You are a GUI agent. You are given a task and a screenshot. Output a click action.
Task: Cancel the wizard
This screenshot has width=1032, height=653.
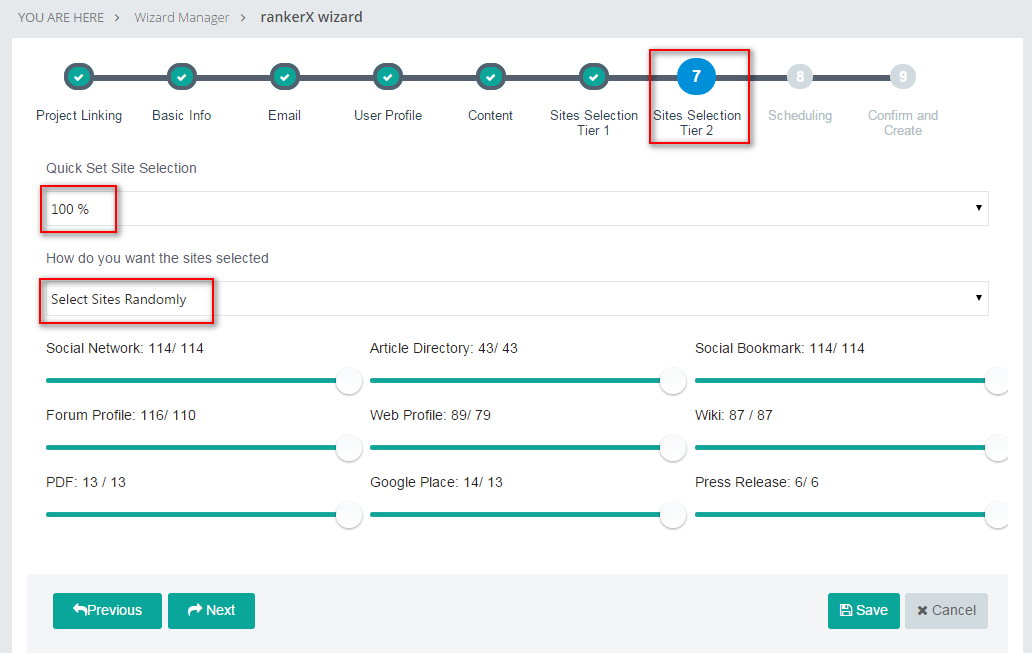coord(946,611)
